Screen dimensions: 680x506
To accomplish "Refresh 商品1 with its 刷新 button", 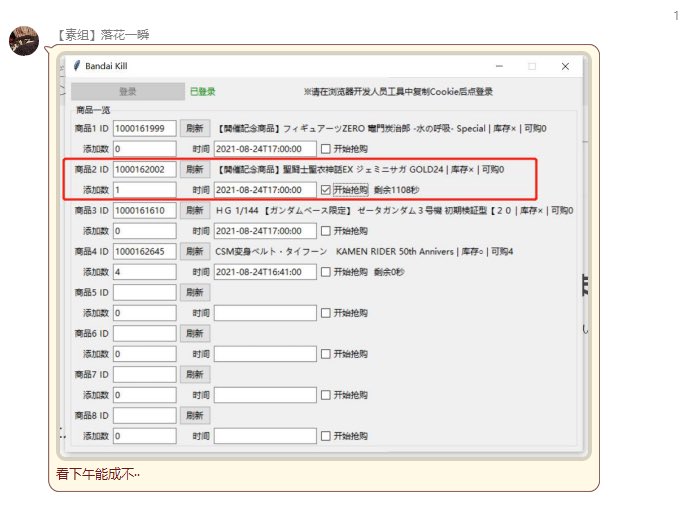I will (x=194, y=128).
